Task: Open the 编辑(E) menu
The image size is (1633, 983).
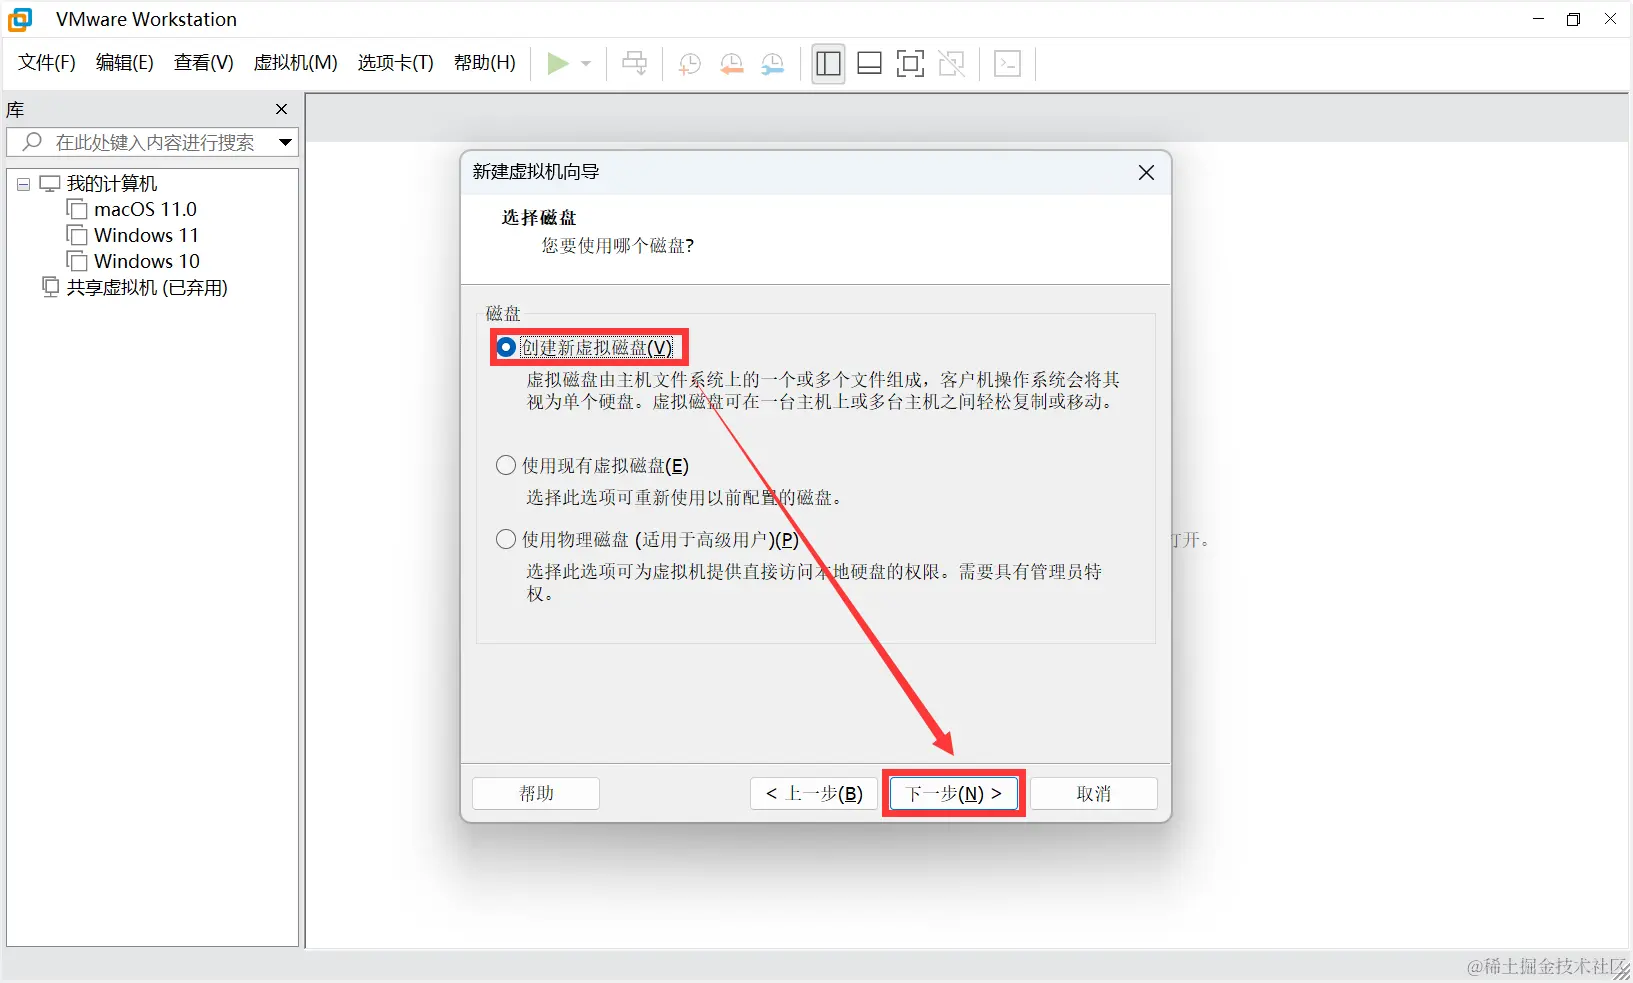Action: [x=125, y=63]
